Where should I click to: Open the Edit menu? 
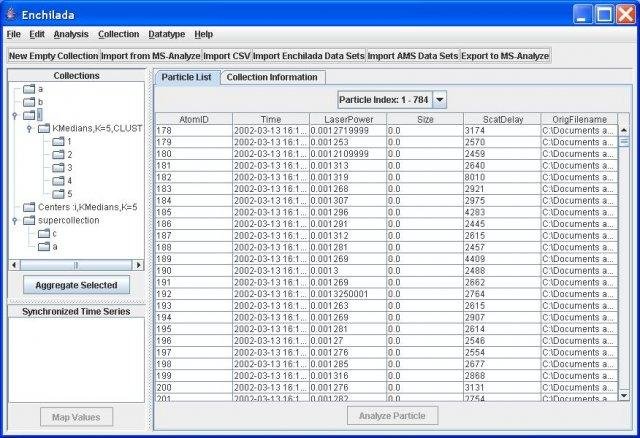point(37,34)
